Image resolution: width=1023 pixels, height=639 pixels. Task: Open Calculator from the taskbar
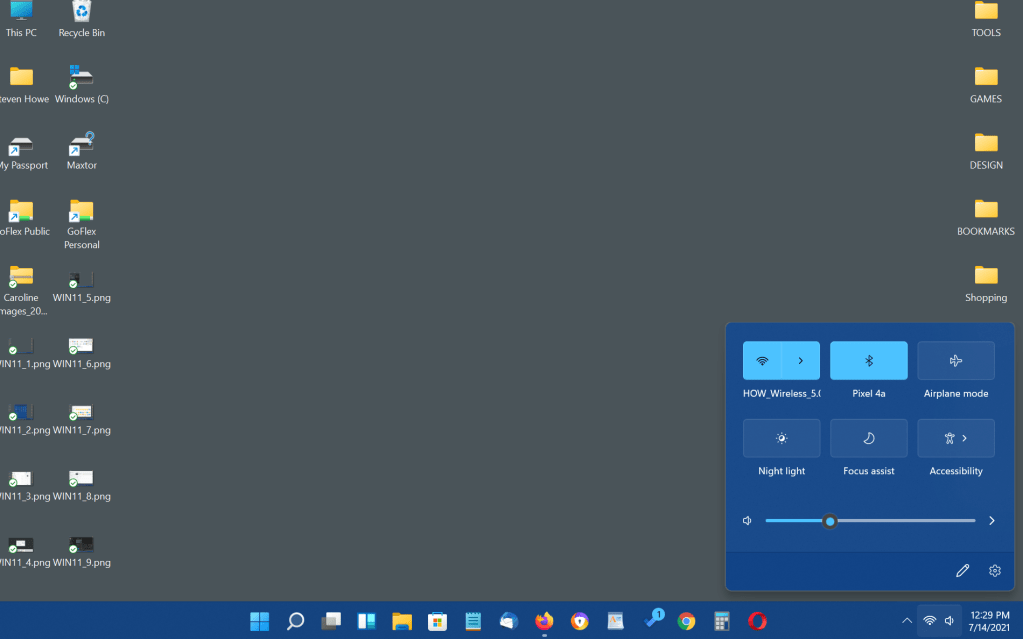(721, 621)
